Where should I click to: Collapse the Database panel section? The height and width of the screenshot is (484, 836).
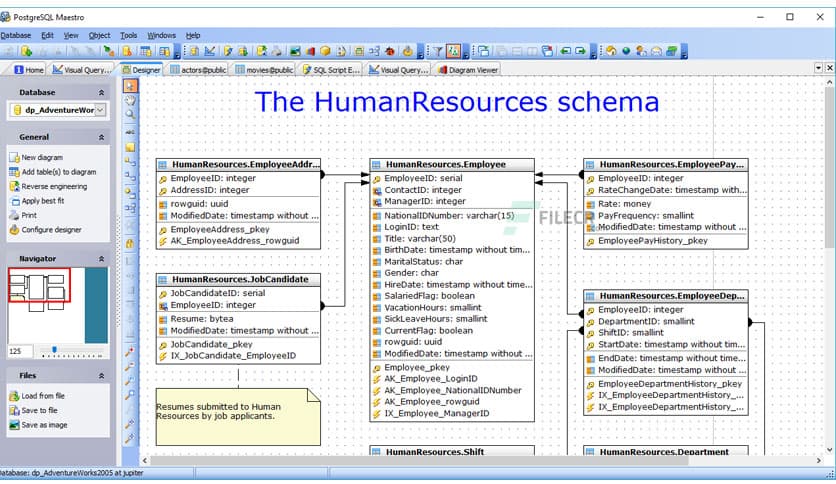pyautogui.click(x=101, y=93)
